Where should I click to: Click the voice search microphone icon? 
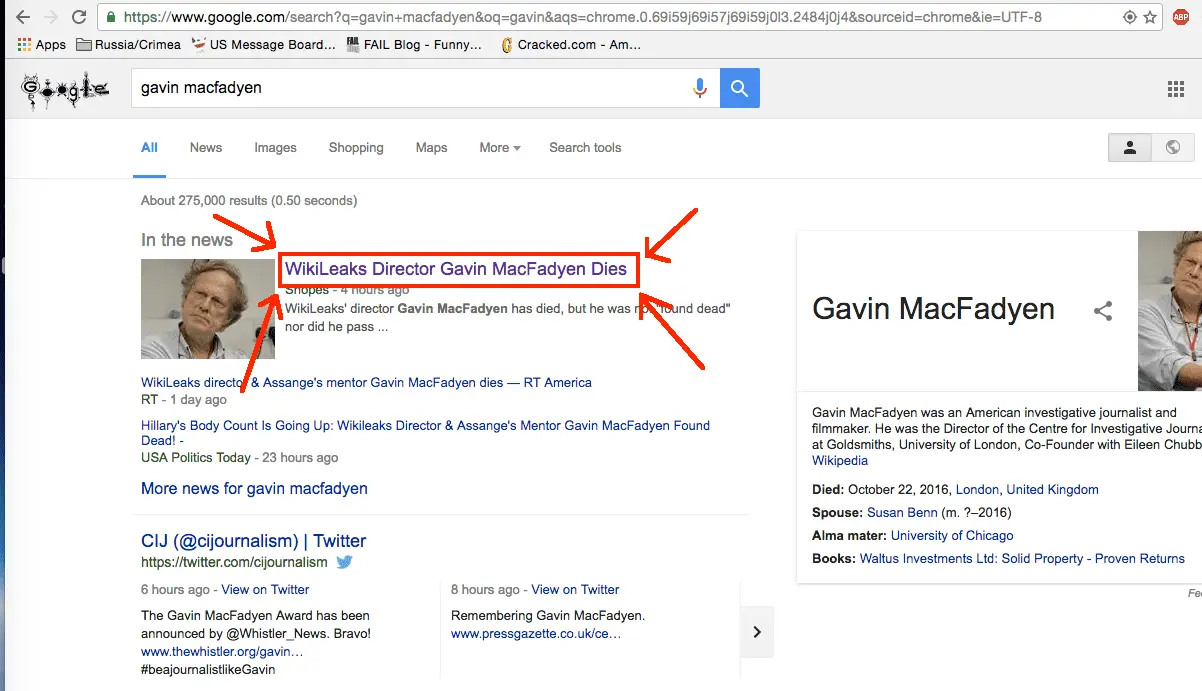coord(700,88)
